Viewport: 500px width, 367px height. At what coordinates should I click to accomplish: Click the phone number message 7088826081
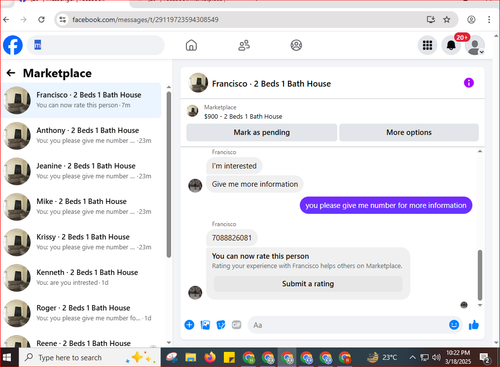[232, 238]
